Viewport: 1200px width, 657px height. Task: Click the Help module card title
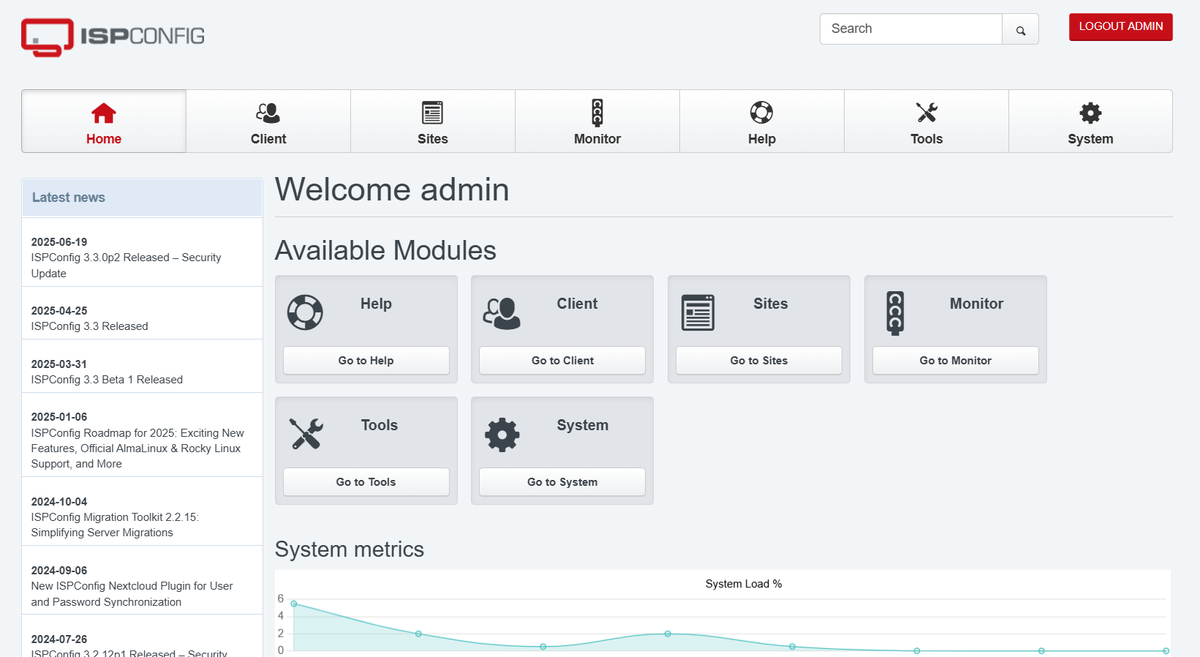click(376, 304)
